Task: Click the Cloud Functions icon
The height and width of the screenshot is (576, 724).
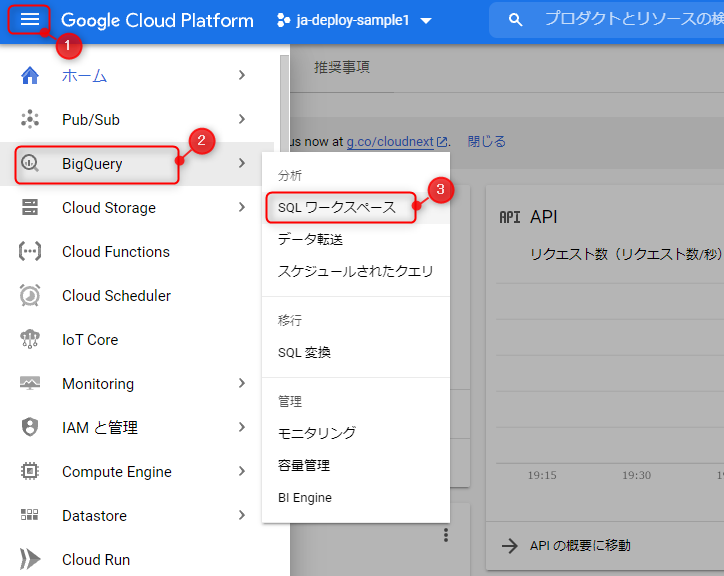Action: pos(30,252)
